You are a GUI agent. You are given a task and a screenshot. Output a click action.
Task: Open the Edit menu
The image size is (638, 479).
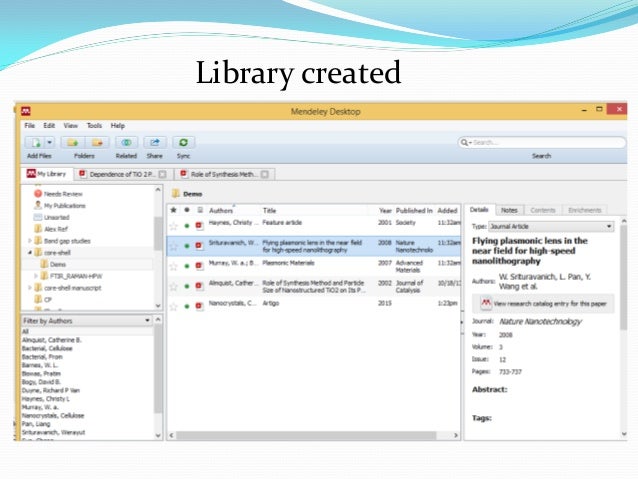click(x=49, y=125)
